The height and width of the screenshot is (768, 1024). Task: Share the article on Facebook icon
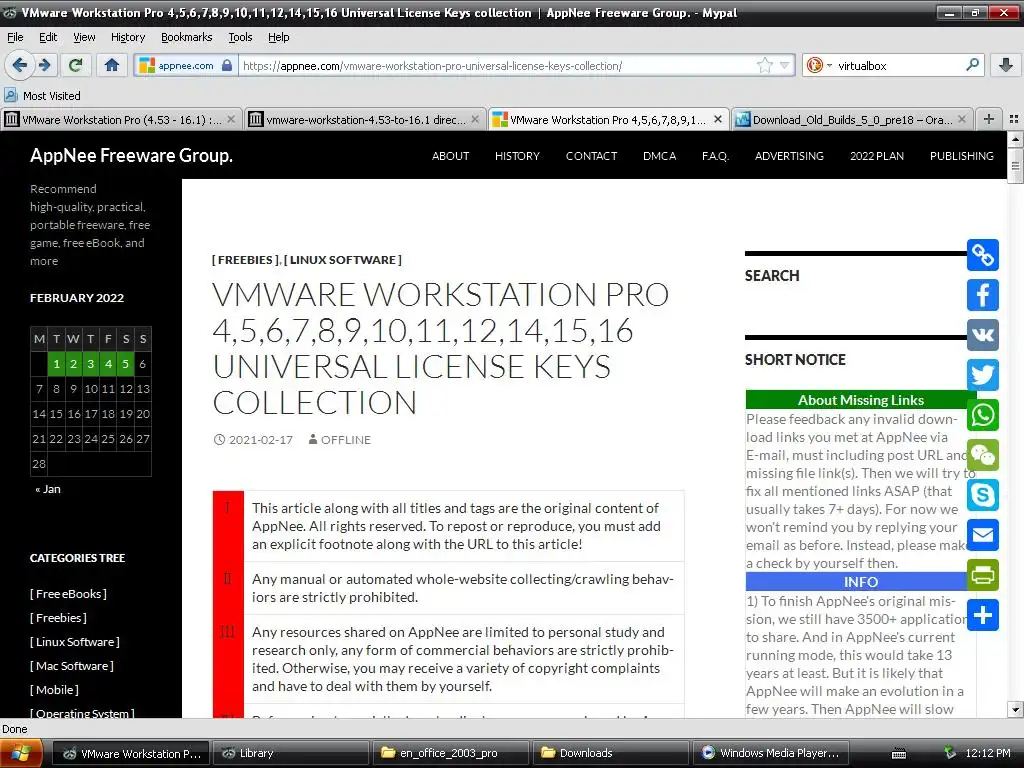tap(983, 295)
